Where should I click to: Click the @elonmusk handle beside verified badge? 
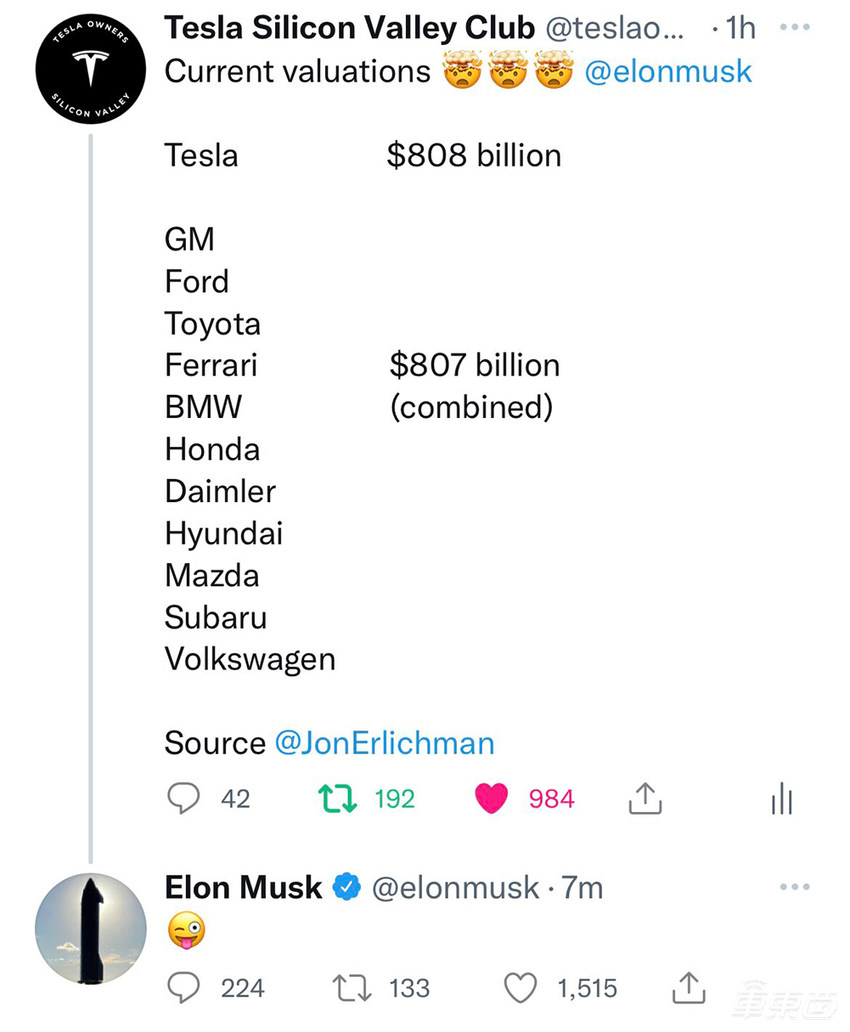tap(455, 887)
